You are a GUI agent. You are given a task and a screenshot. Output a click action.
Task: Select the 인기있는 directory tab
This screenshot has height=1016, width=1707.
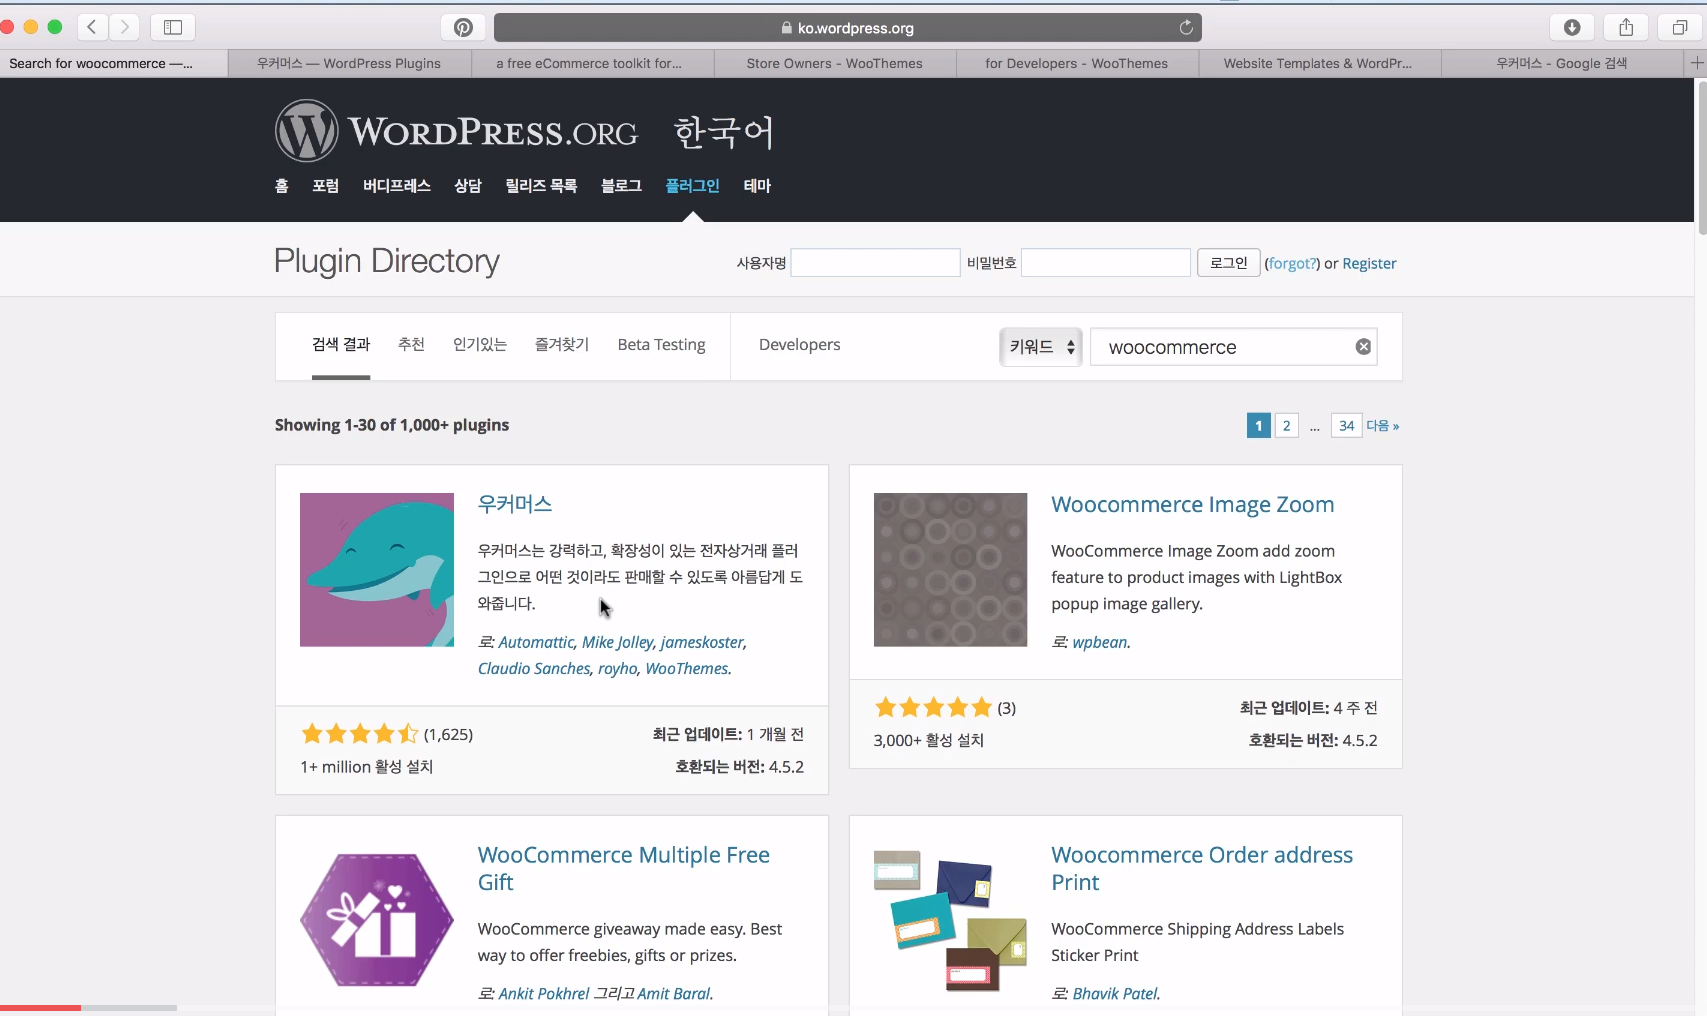pyautogui.click(x=480, y=345)
